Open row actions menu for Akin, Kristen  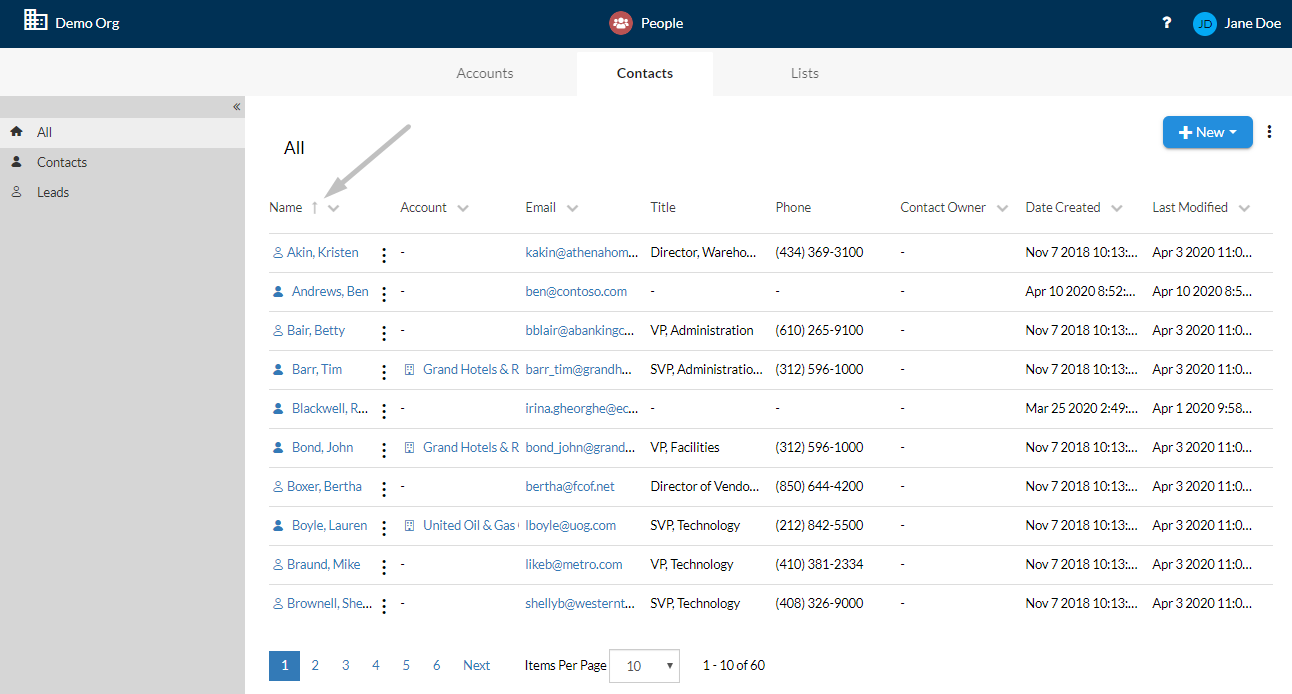tap(384, 255)
